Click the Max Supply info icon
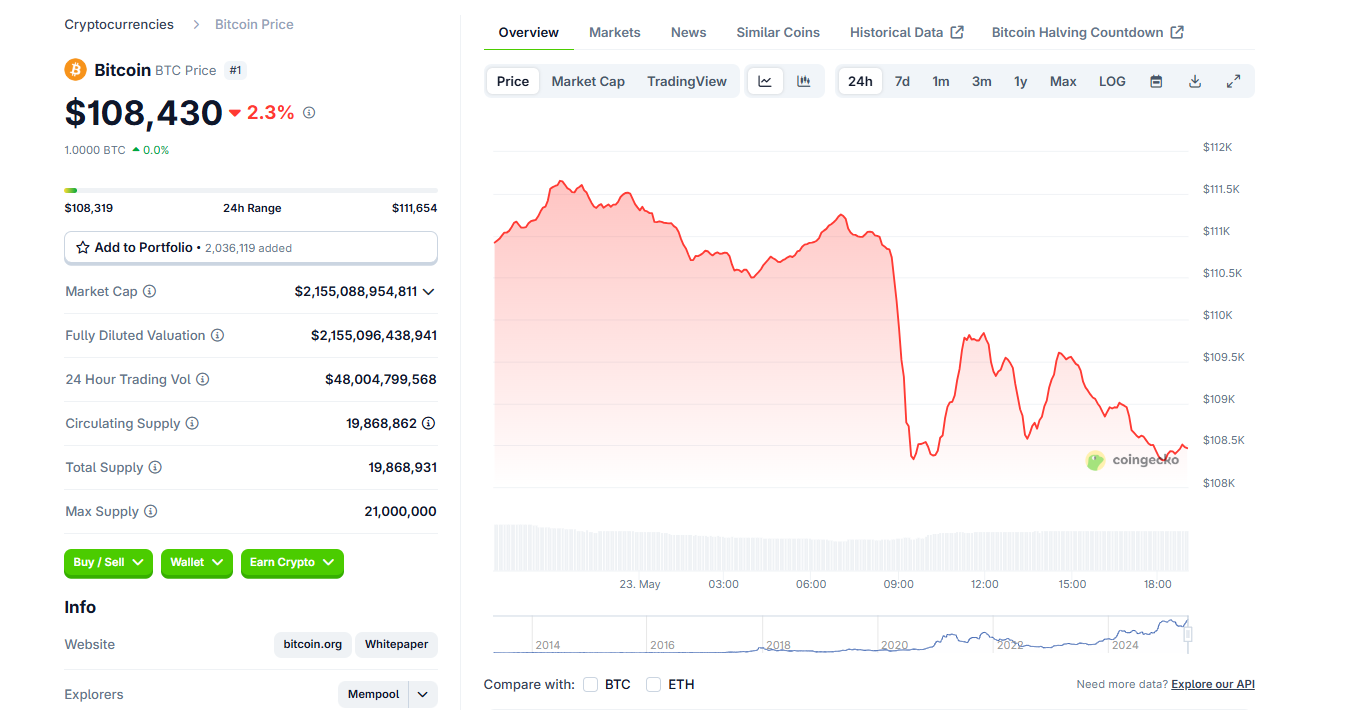 [x=151, y=512]
